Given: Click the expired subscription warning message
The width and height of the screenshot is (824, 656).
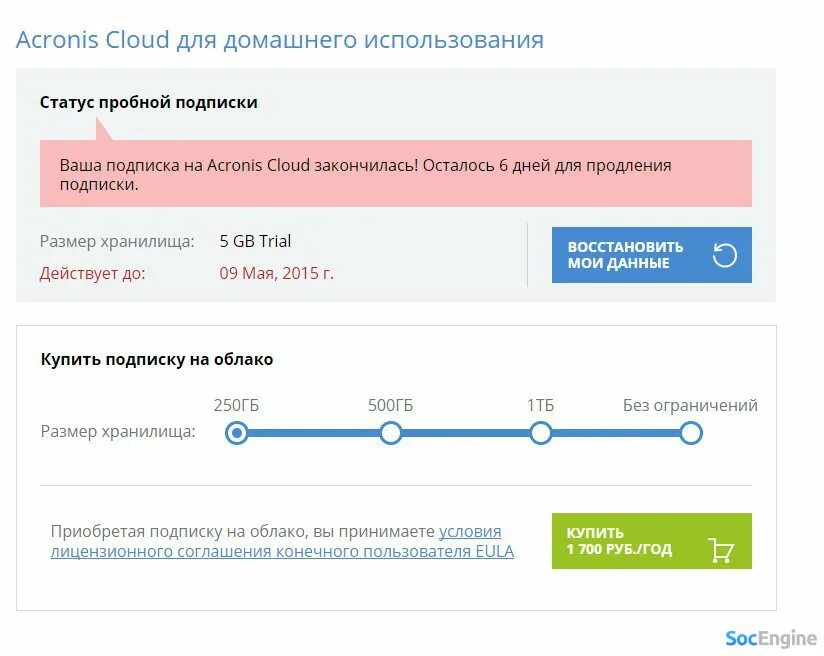Looking at the screenshot, I should point(396,174).
